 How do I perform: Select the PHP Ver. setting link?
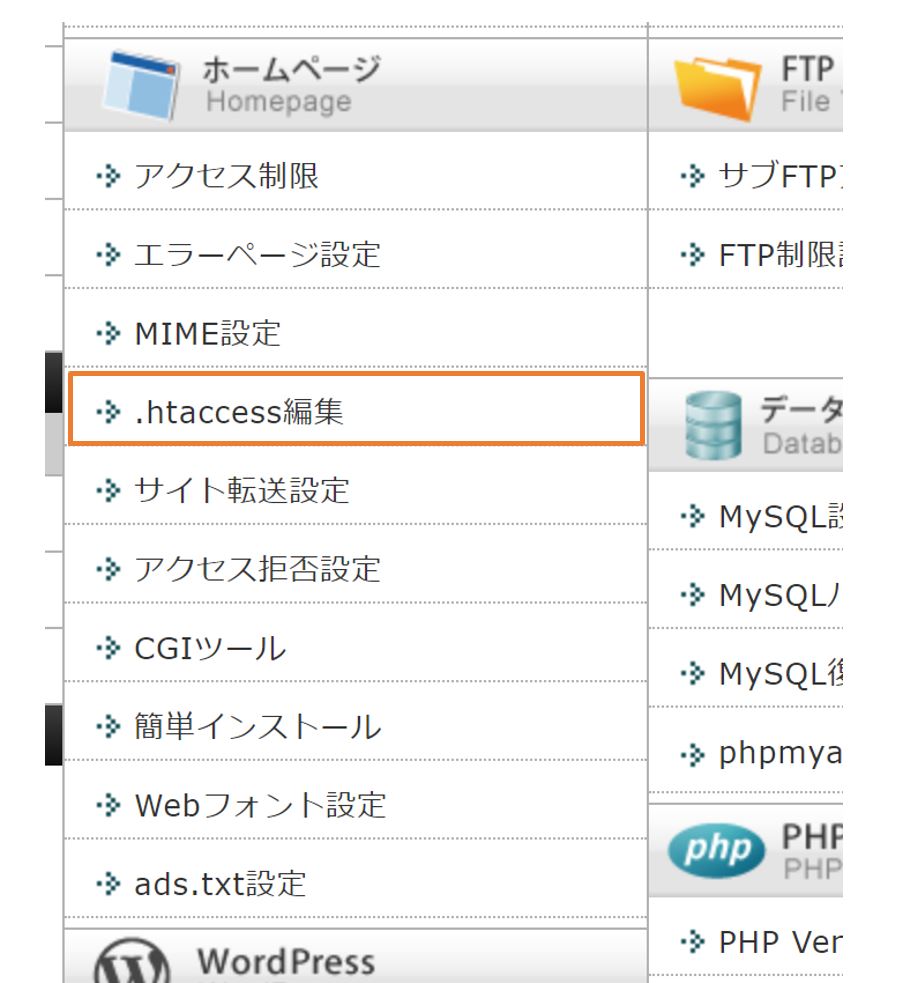[x=778, y=942]
